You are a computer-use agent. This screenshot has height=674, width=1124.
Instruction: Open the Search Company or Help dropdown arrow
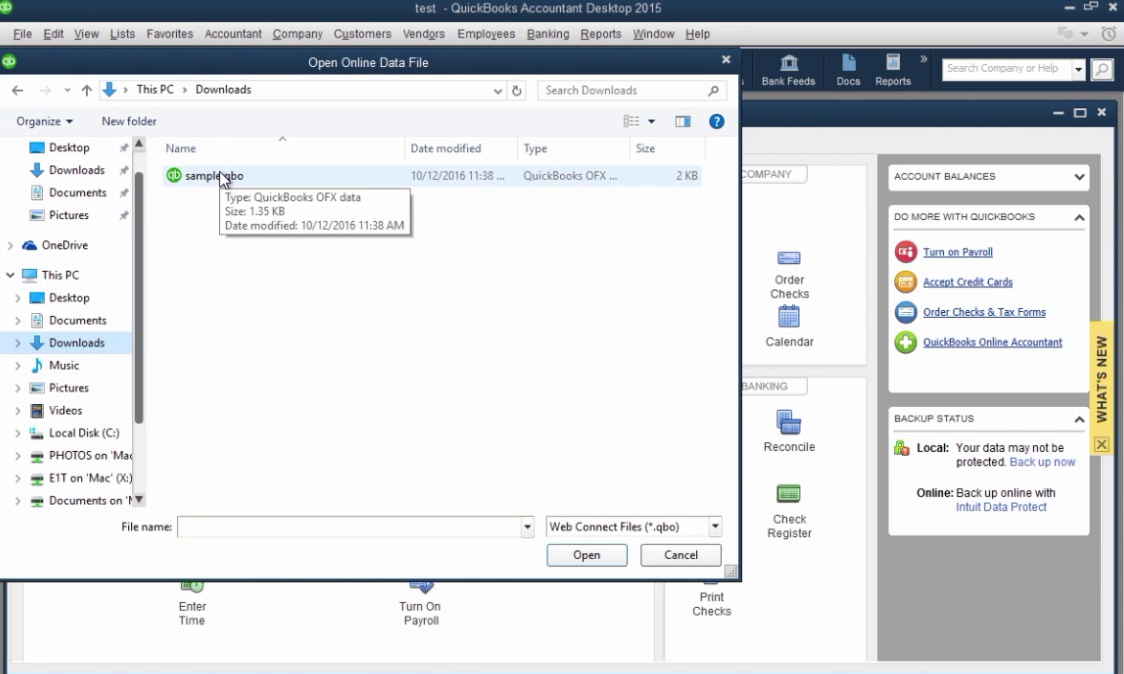[x=1078, y=69]
